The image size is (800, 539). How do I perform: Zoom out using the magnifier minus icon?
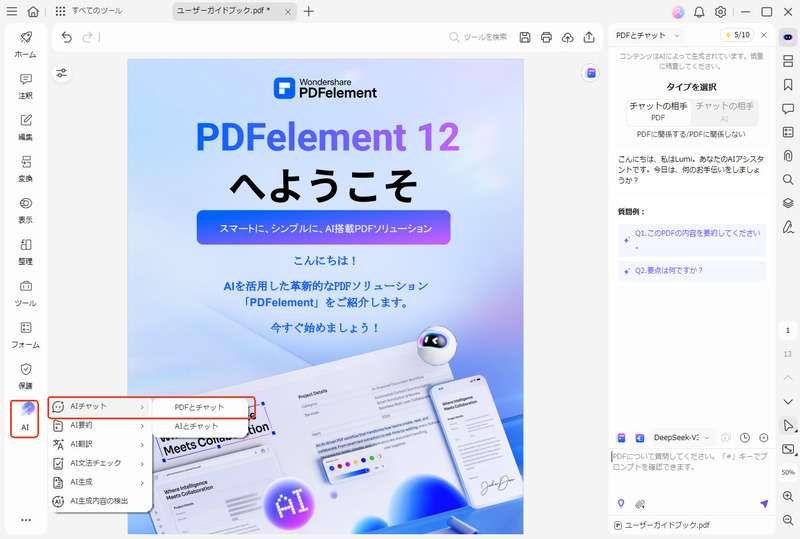(x=788, y=520)
